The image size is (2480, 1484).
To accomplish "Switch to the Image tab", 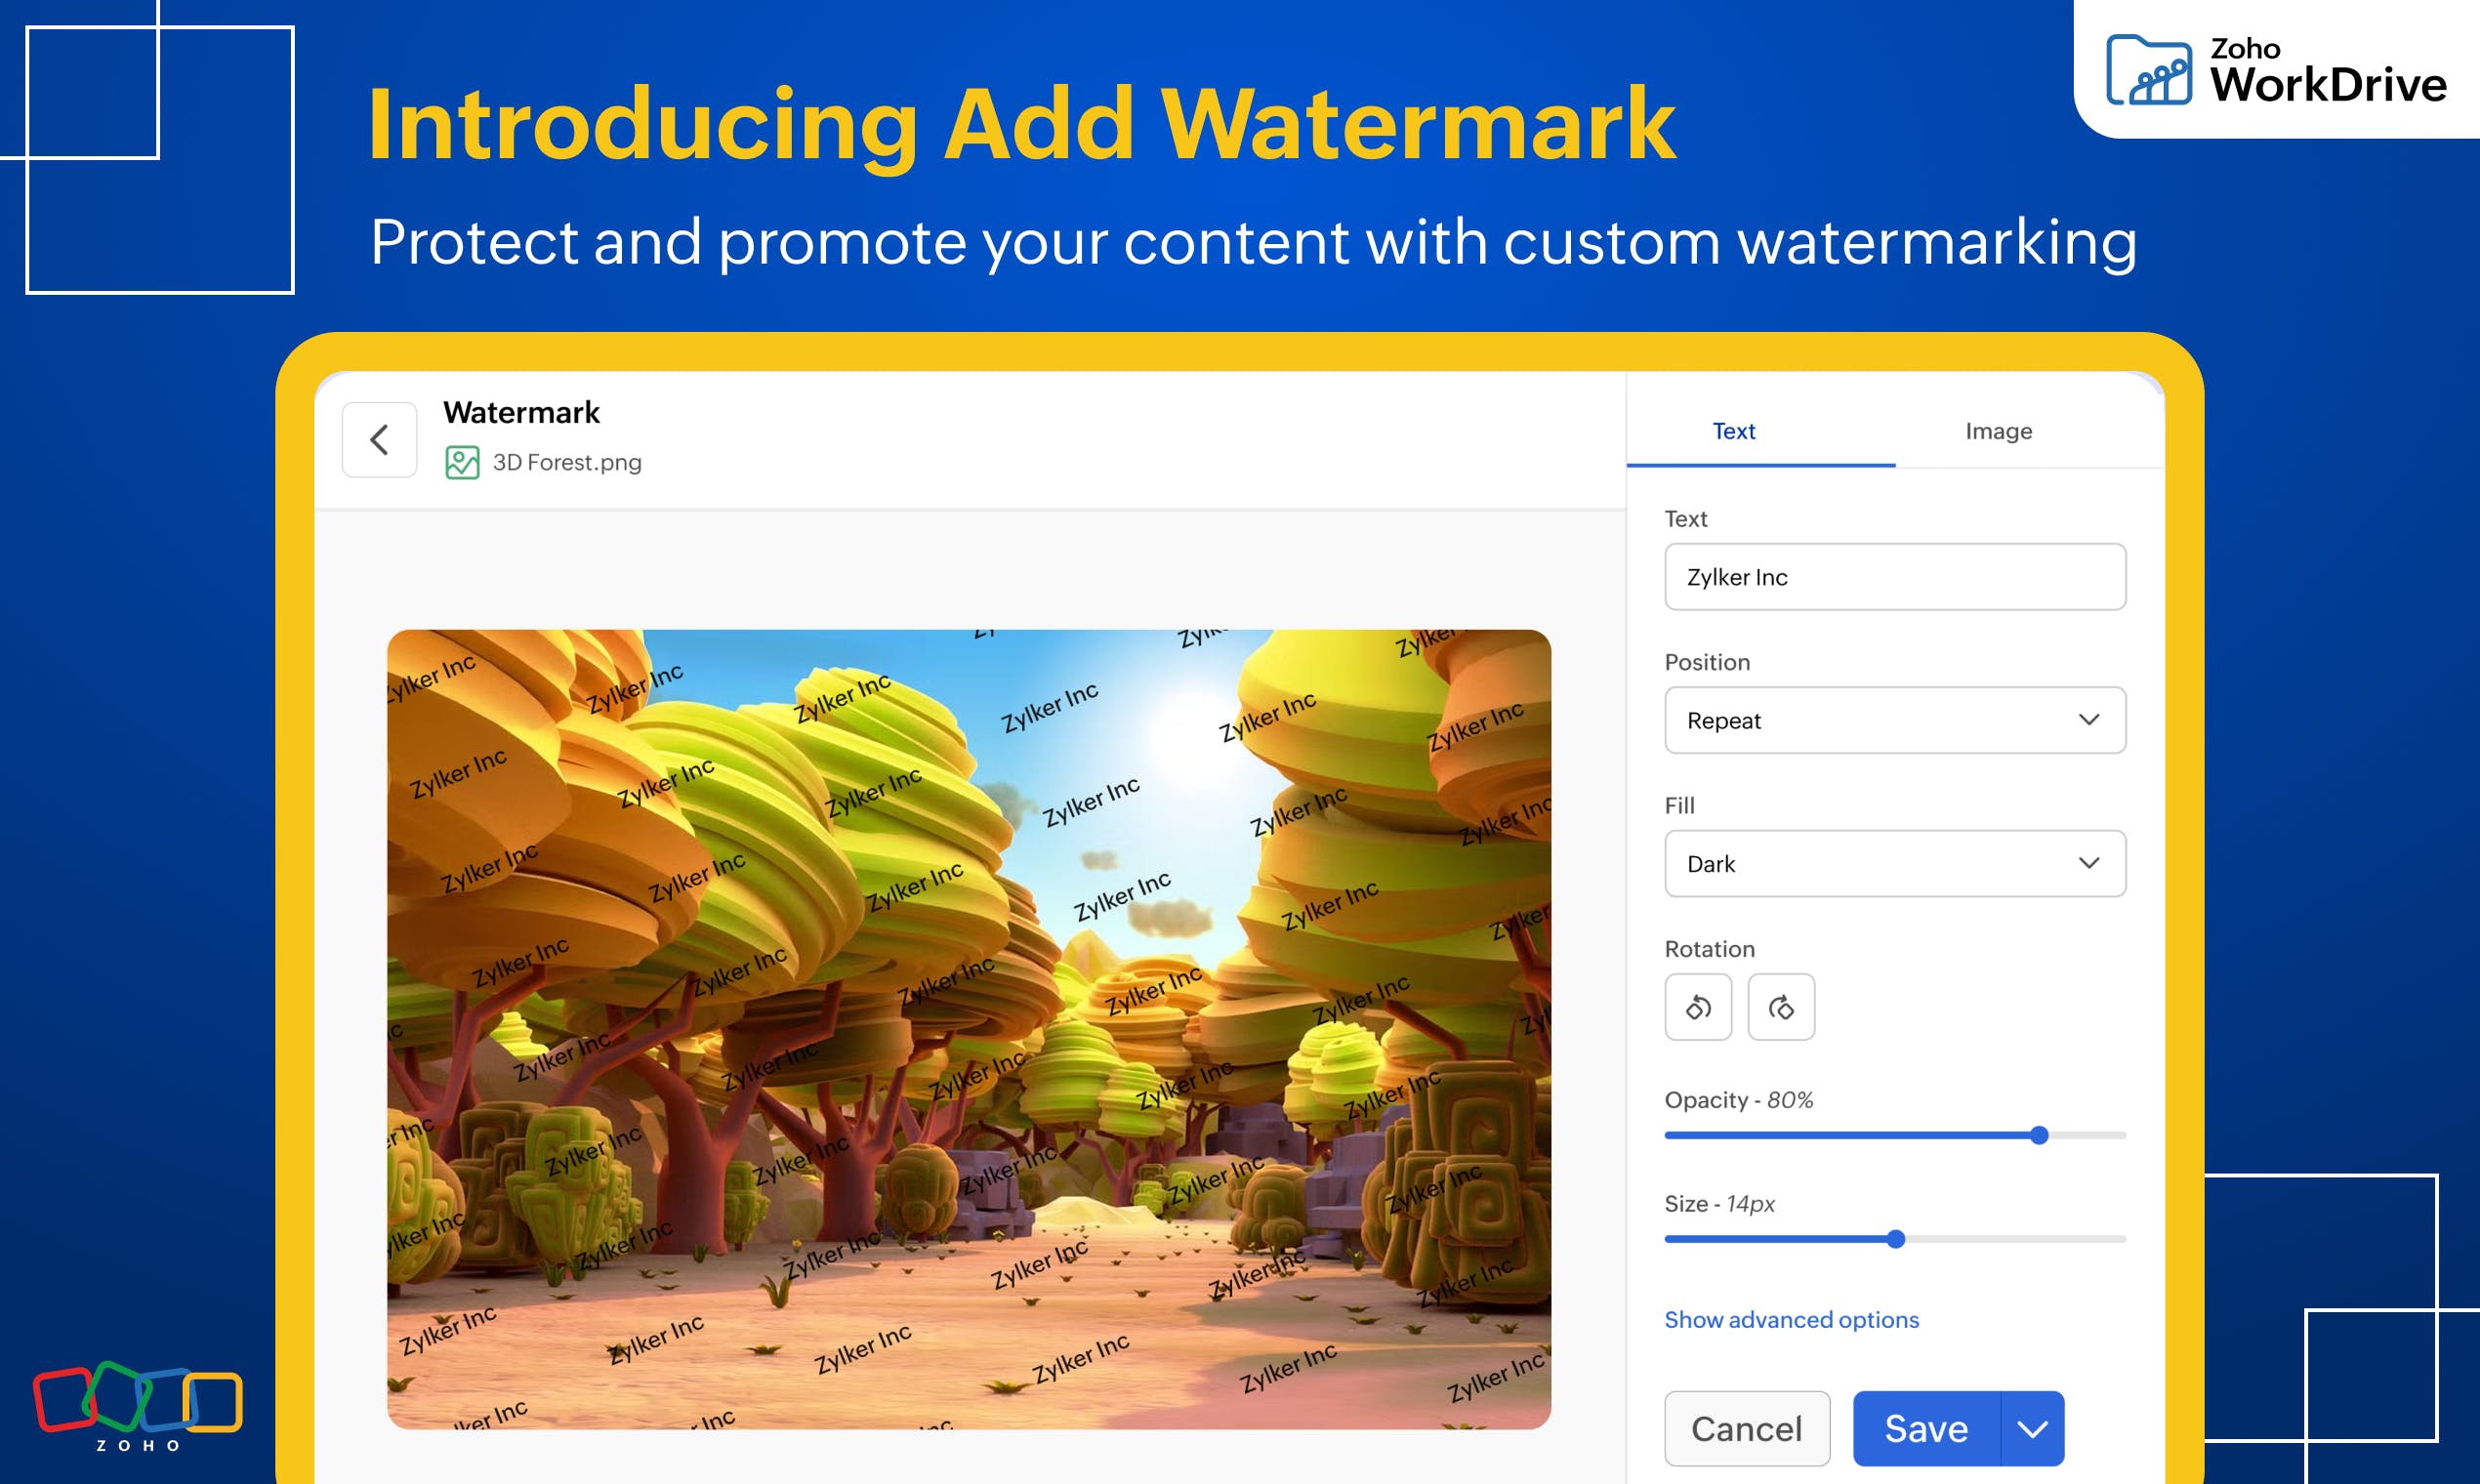I will (x=1998, y=431).
